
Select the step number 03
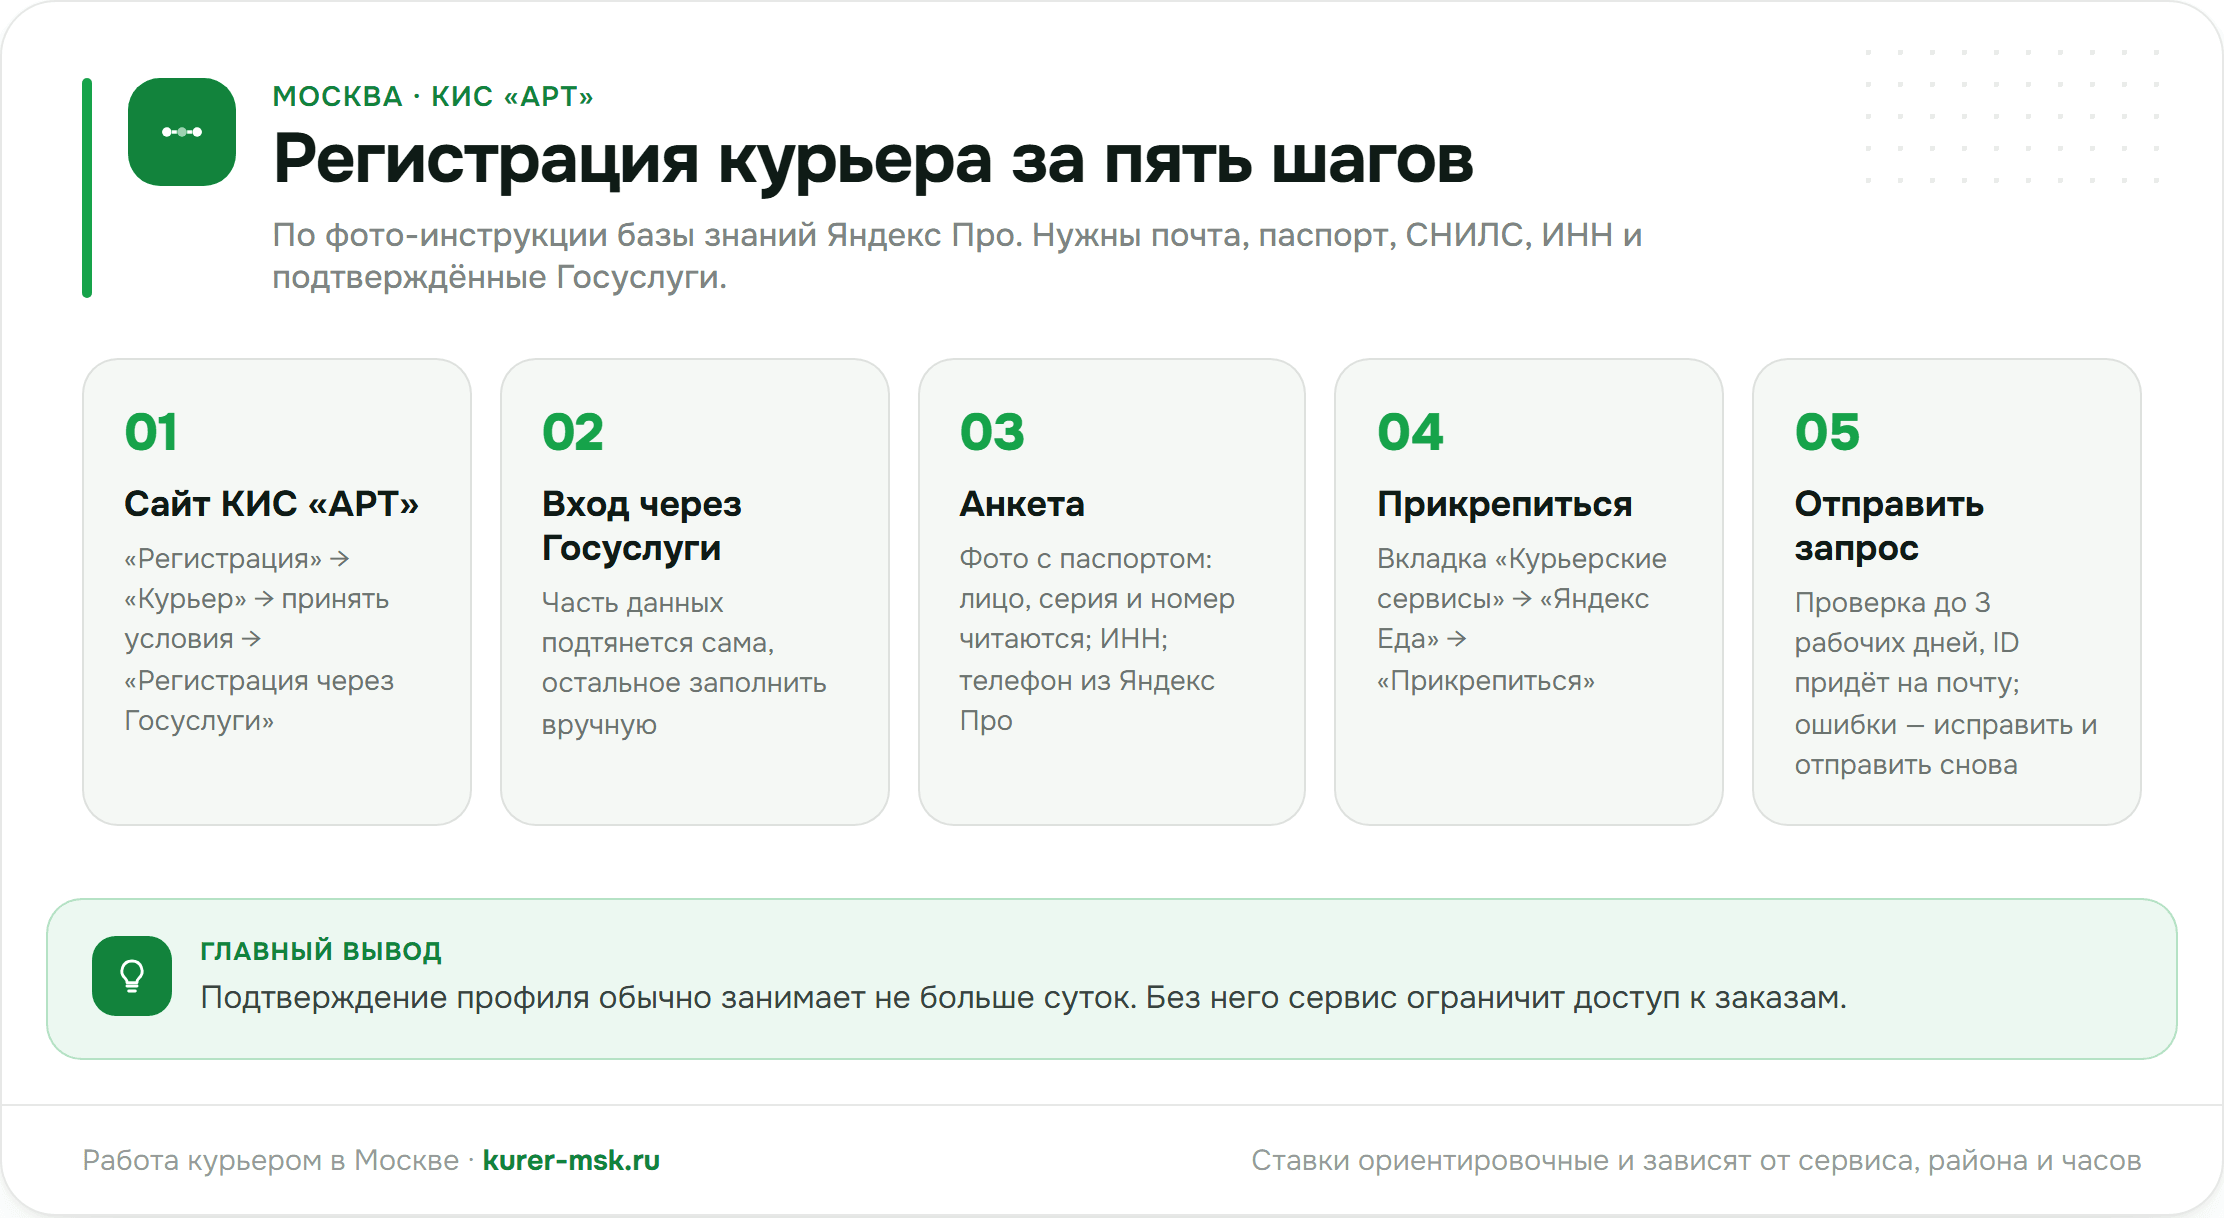(x=992, y=432)
